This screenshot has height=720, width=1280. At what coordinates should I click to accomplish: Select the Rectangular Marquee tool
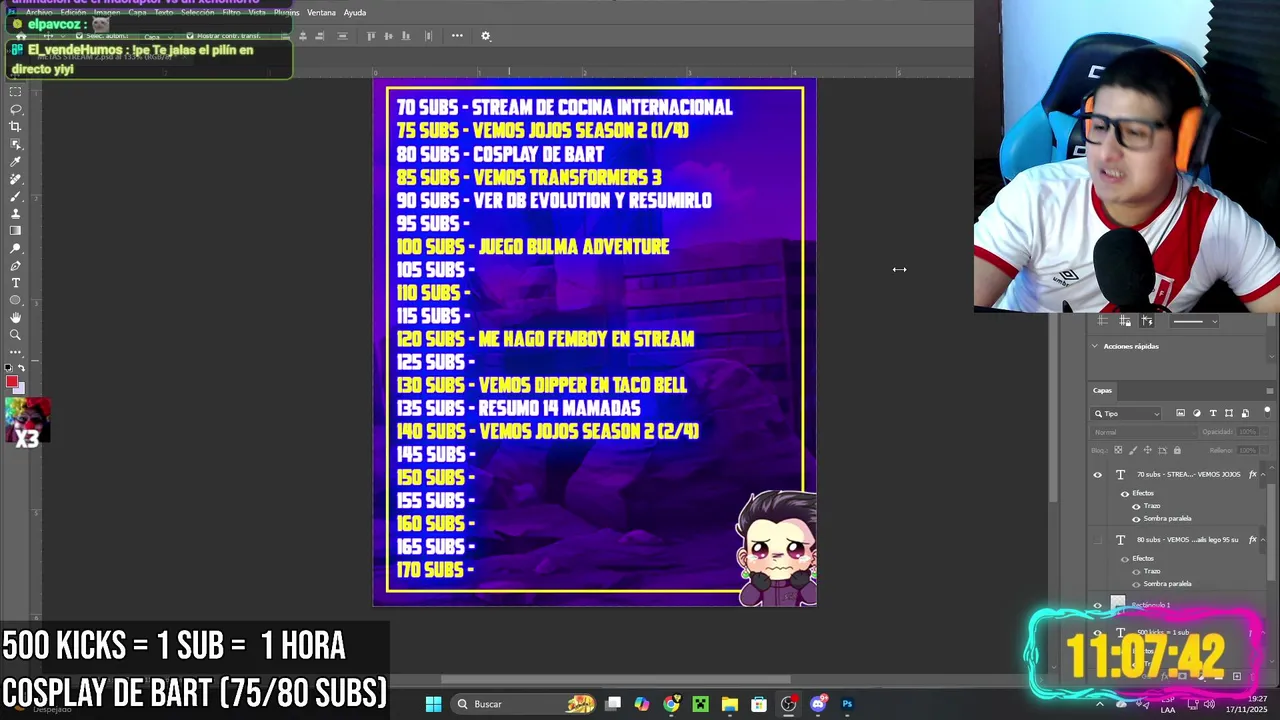[x=15, y=92]
